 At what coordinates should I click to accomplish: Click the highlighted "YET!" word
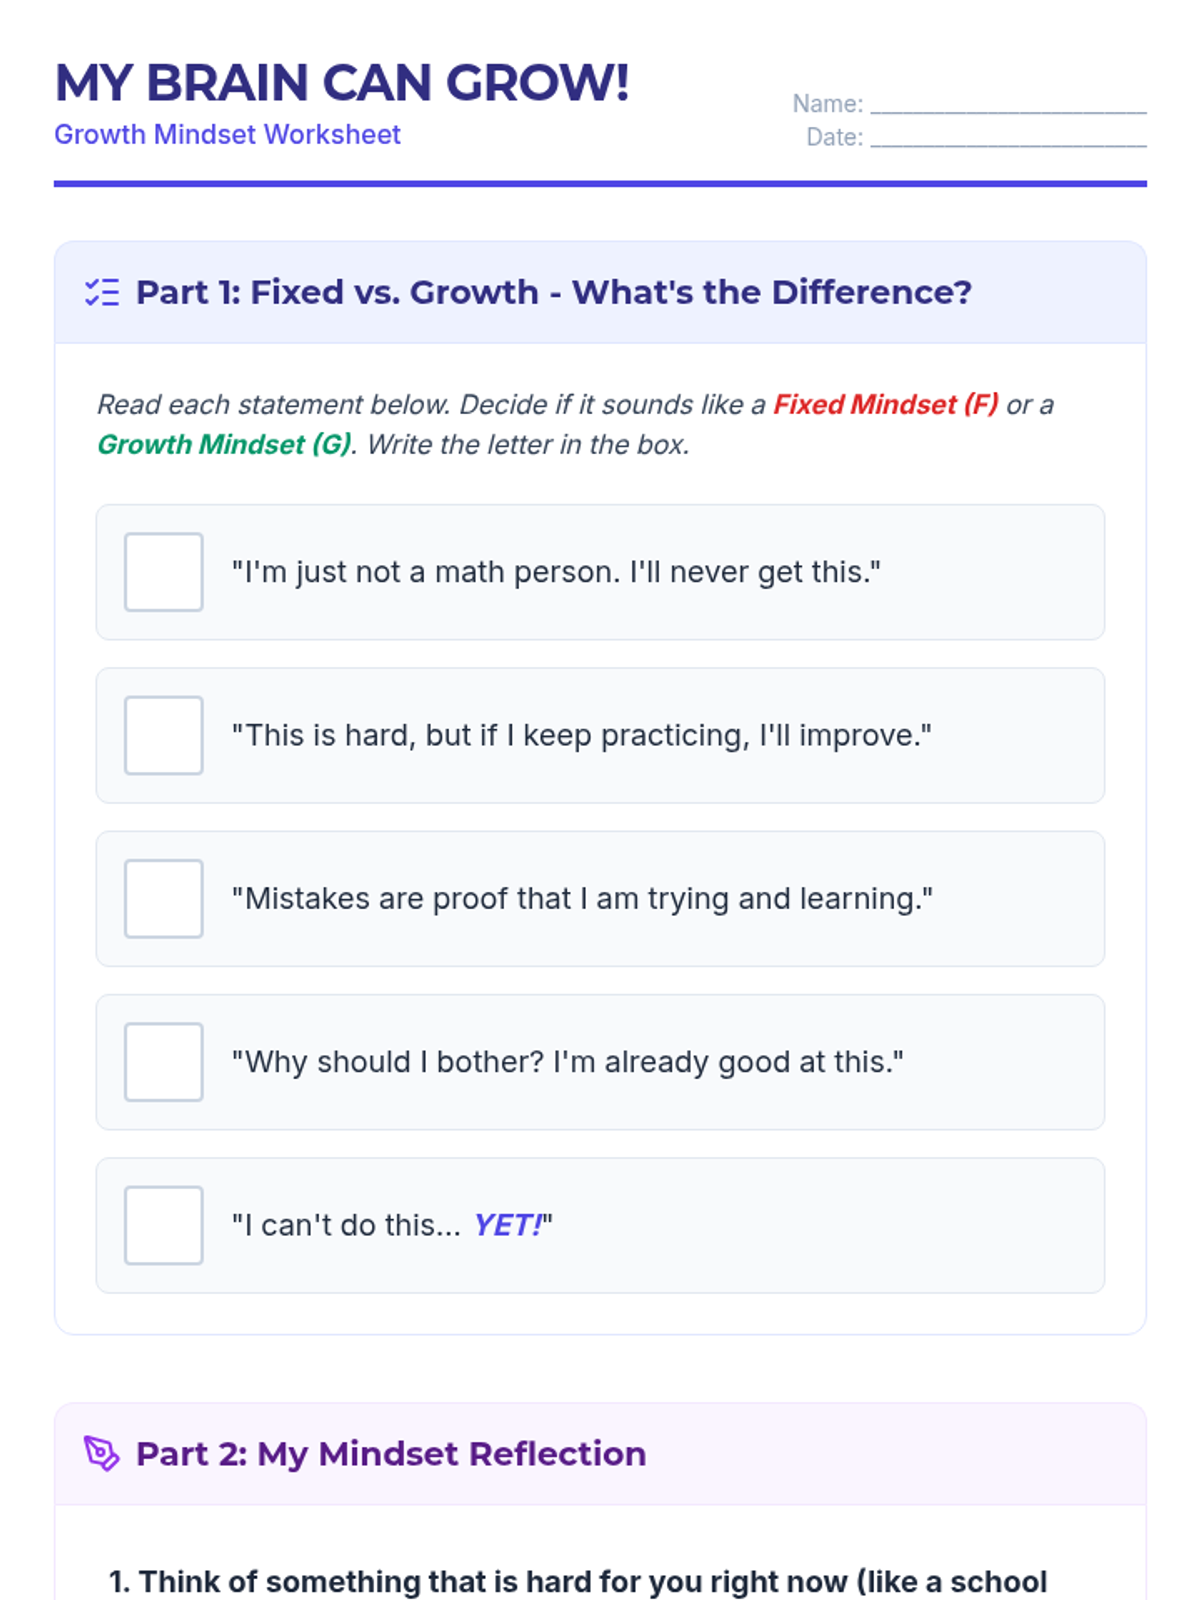508,1225
